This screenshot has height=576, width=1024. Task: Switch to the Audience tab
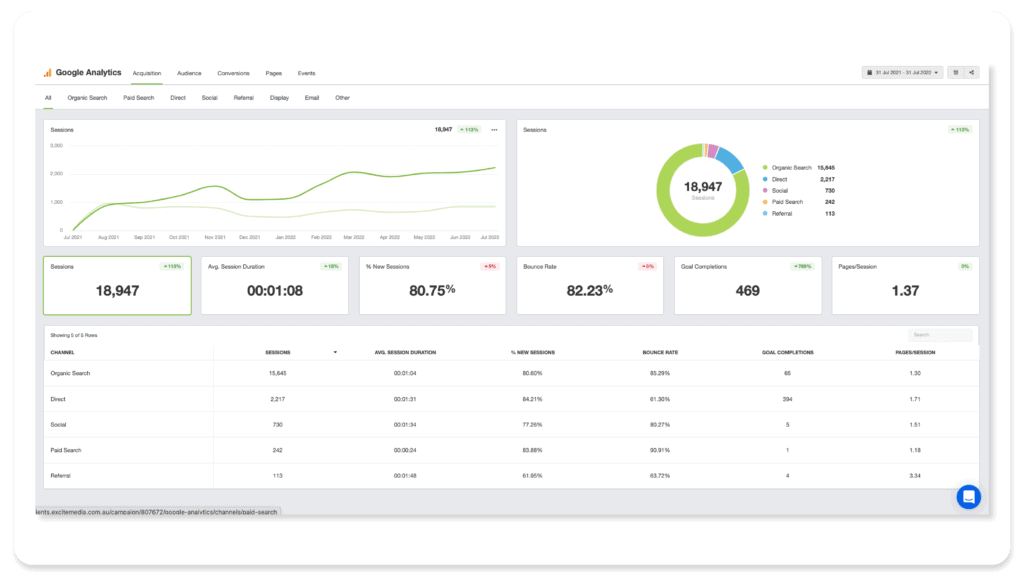click(189, 73)
